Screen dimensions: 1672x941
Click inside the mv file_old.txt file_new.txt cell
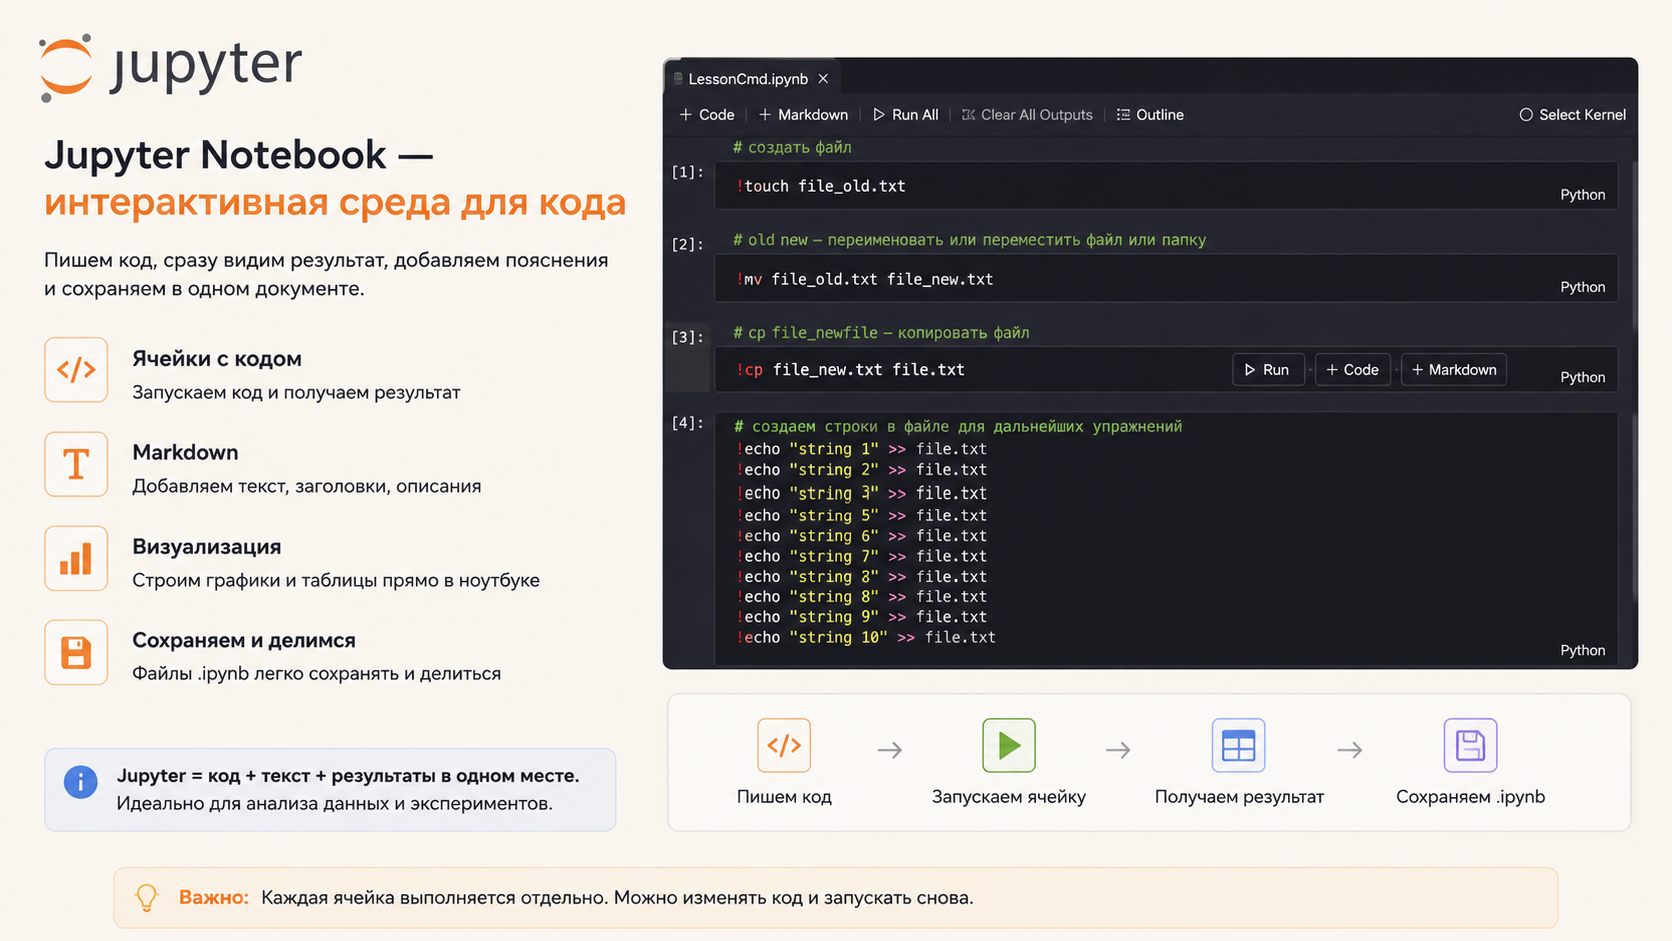1166,279
